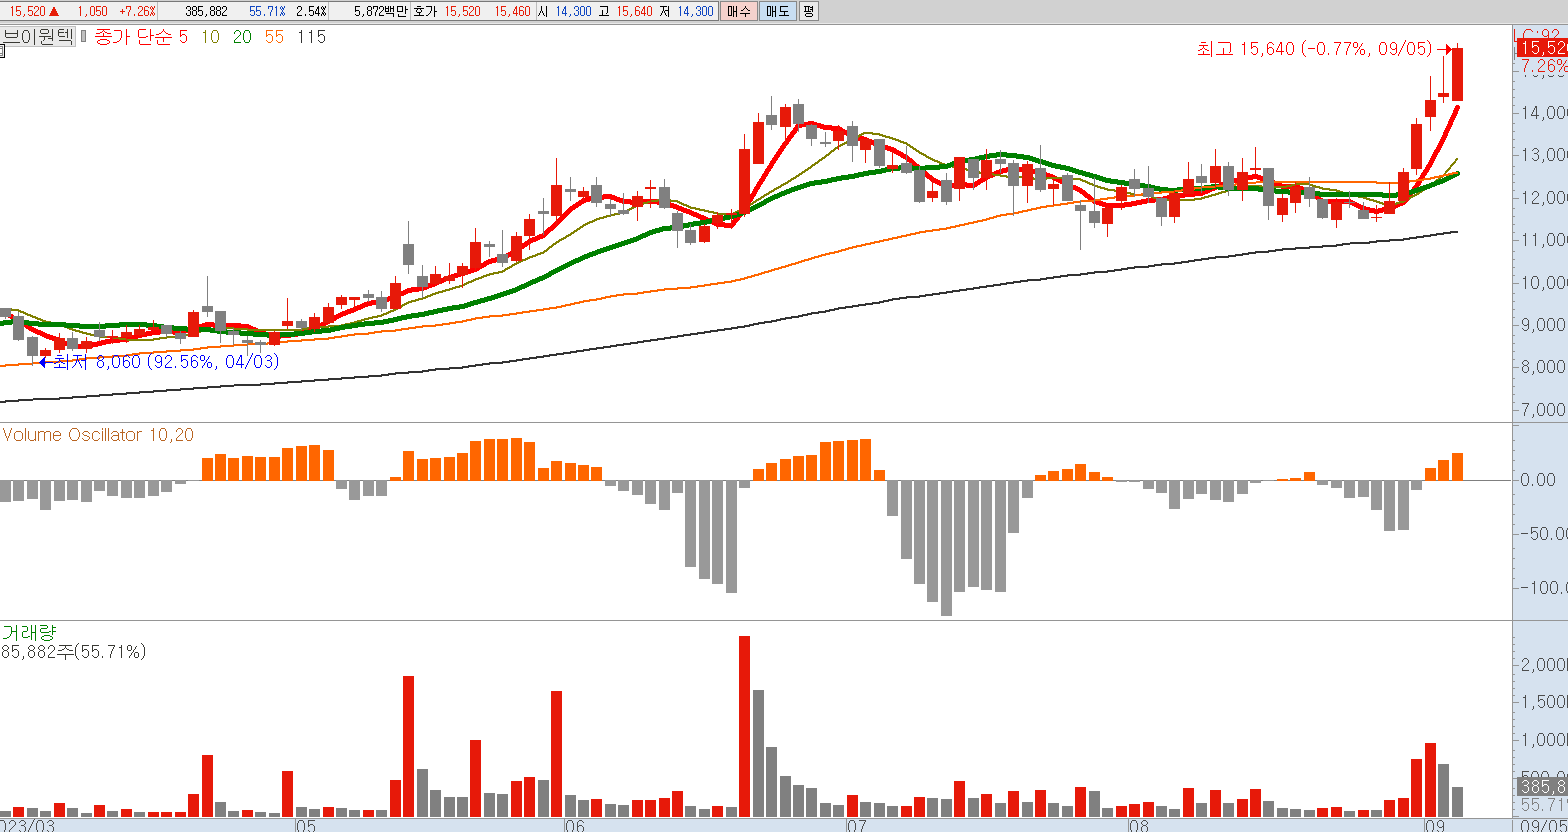The image size is (1568, 832).
Task: Click the 13,000 price axis label
Action: (x=1544, y=155)
